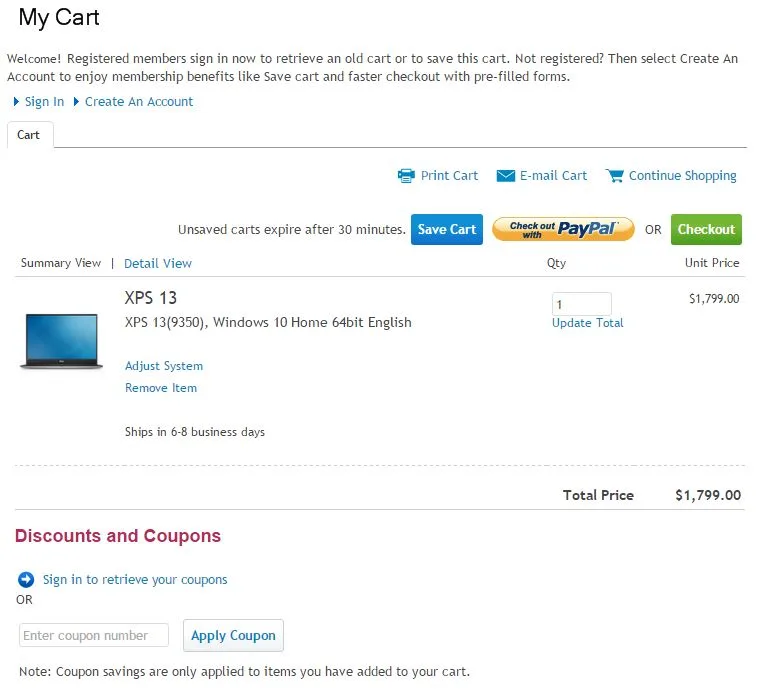The height and width of the screenshot is (689, 764).
Task: Click the Continue Shopping link
Action: (x=682, y=176)
